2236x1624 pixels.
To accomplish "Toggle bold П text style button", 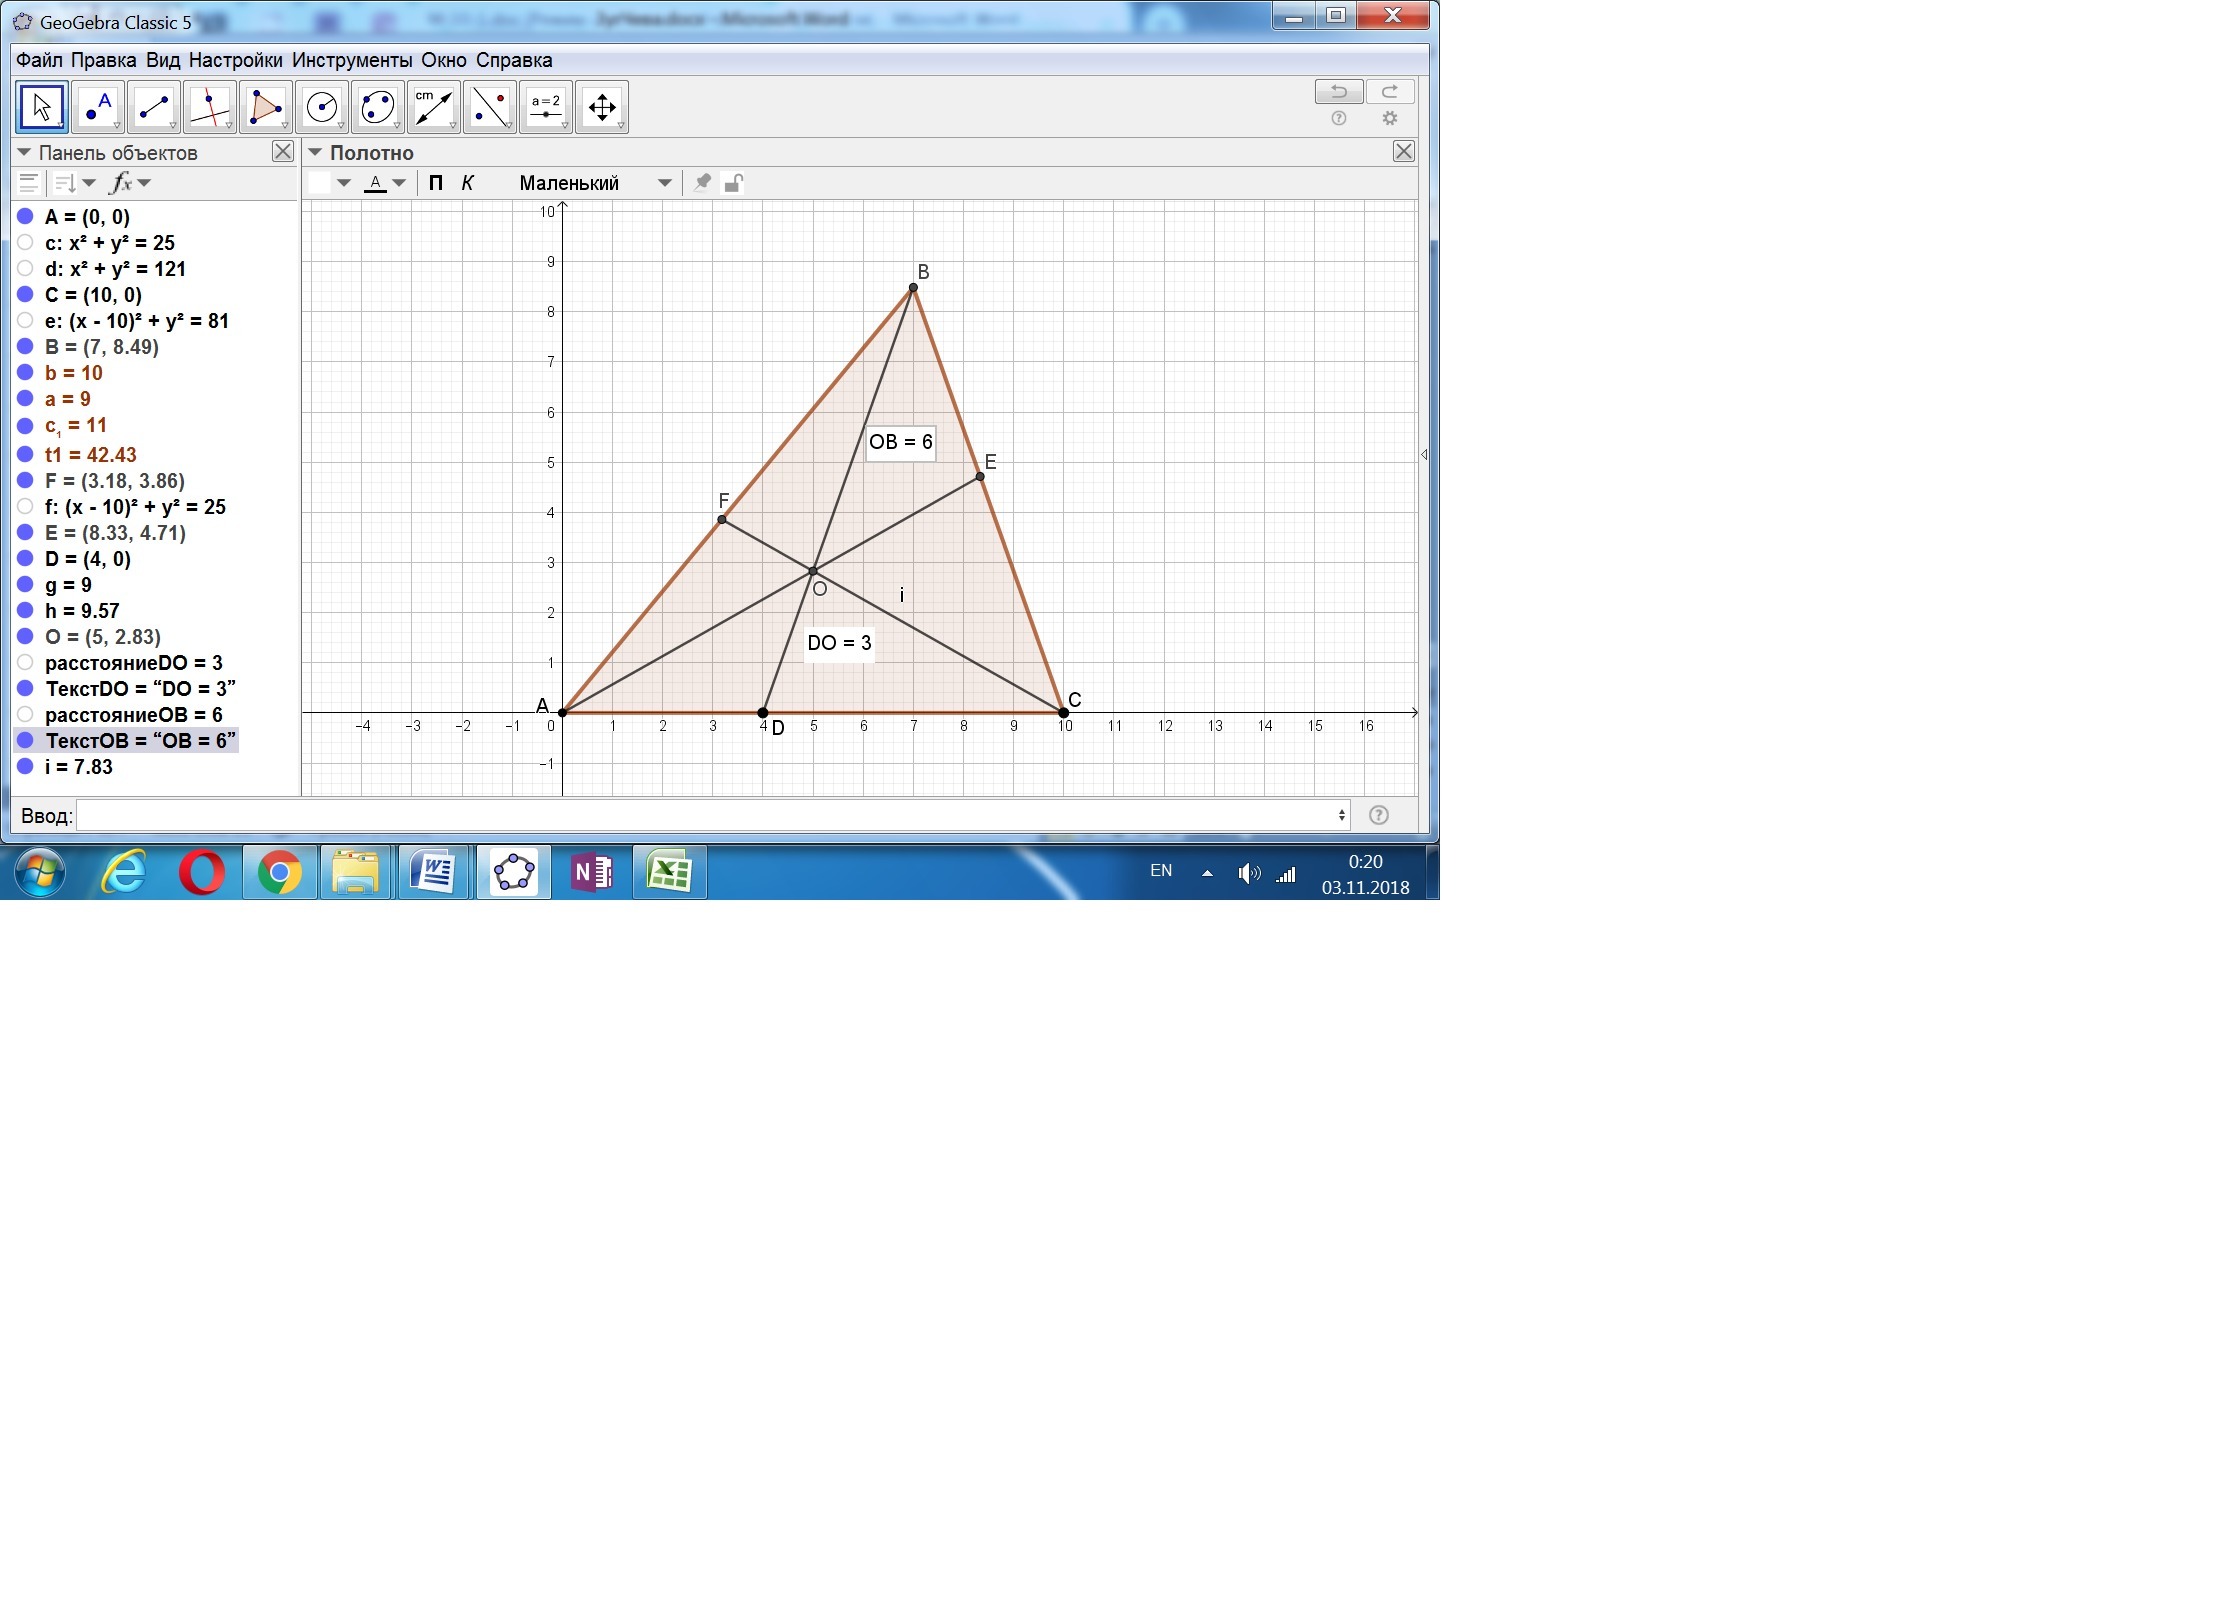I will (x=436, y=183).
